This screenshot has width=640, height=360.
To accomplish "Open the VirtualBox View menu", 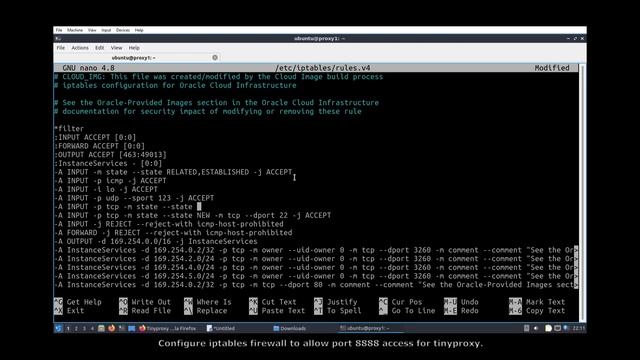I will coord(92,30).
